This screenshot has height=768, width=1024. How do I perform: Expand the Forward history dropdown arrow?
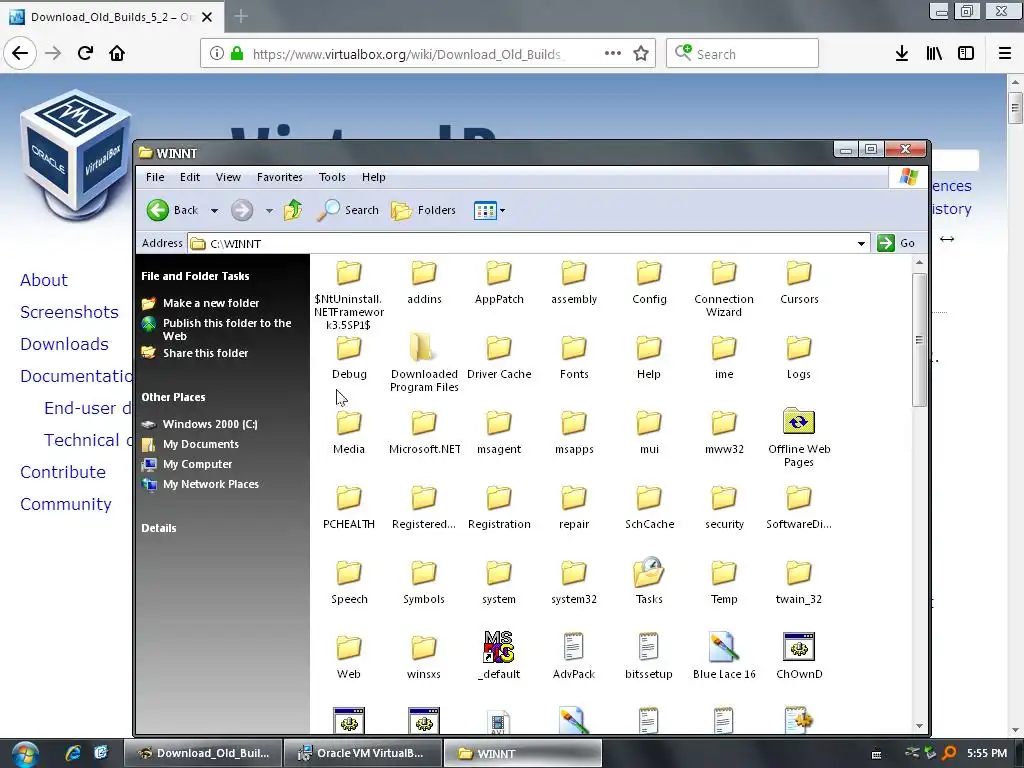click(269, 211)
